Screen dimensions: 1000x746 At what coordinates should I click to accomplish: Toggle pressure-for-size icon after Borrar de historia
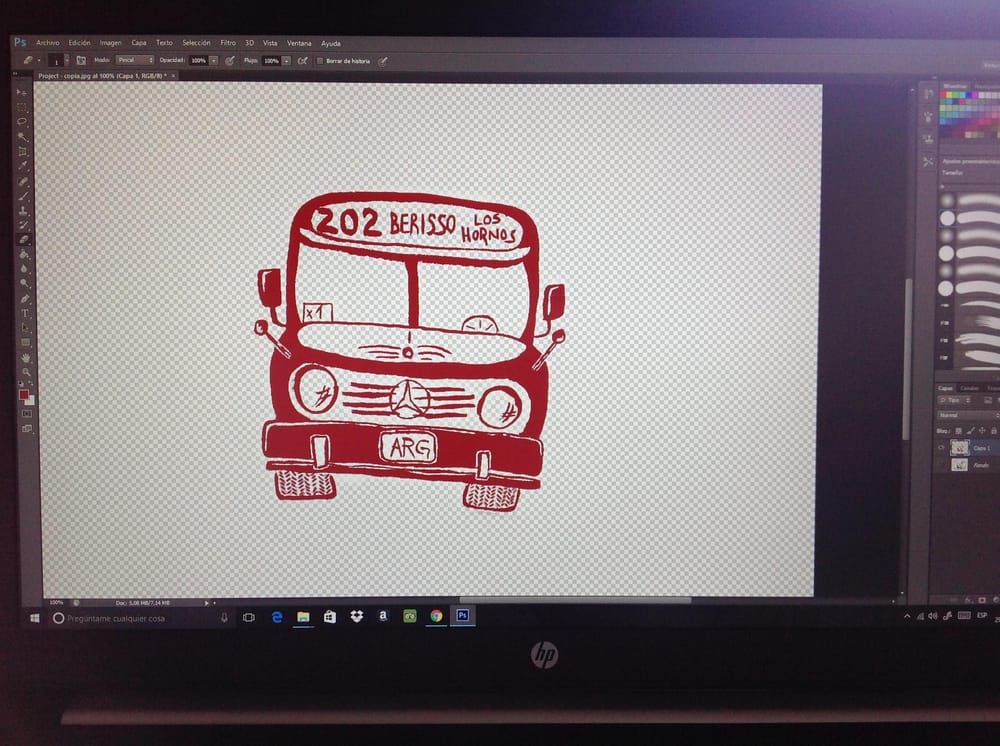(383, 61)
